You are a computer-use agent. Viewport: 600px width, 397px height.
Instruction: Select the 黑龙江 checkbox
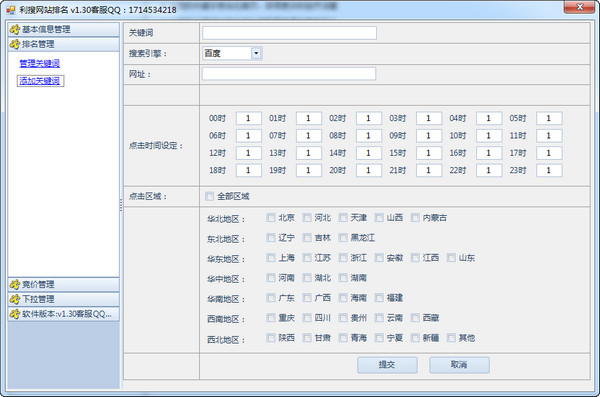tap(343, 238)
